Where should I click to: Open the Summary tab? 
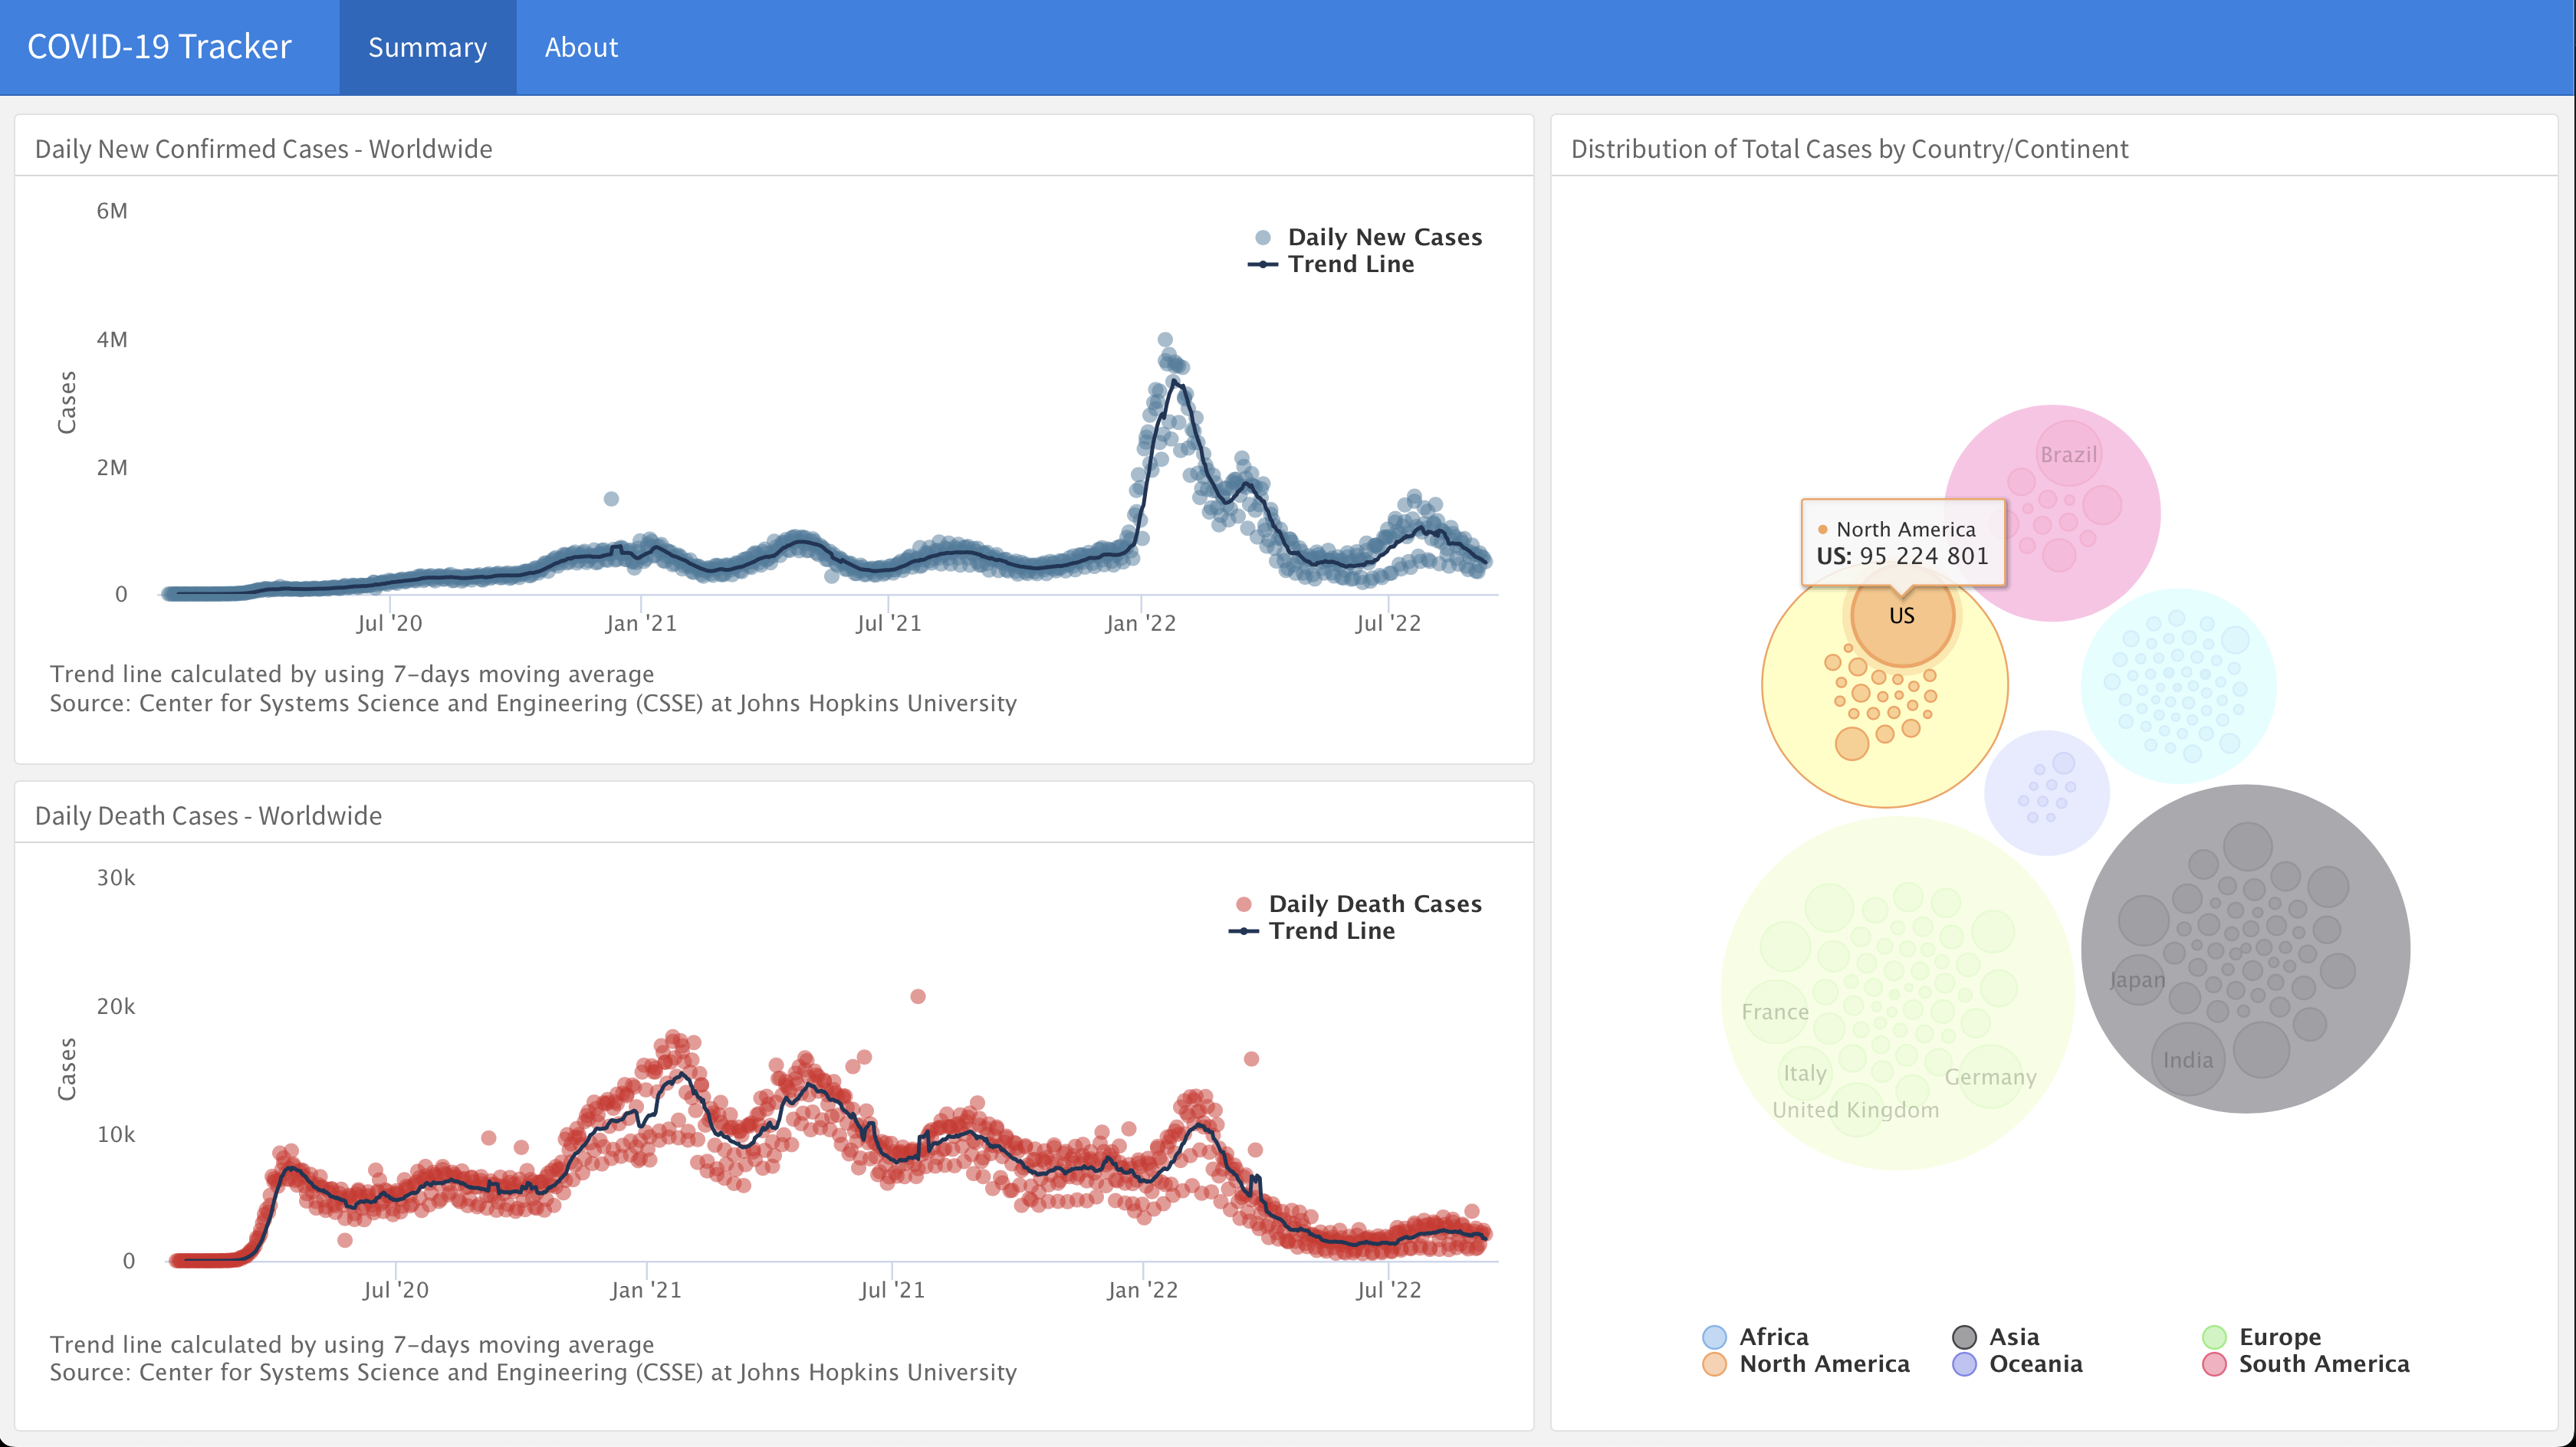[427, 47]
